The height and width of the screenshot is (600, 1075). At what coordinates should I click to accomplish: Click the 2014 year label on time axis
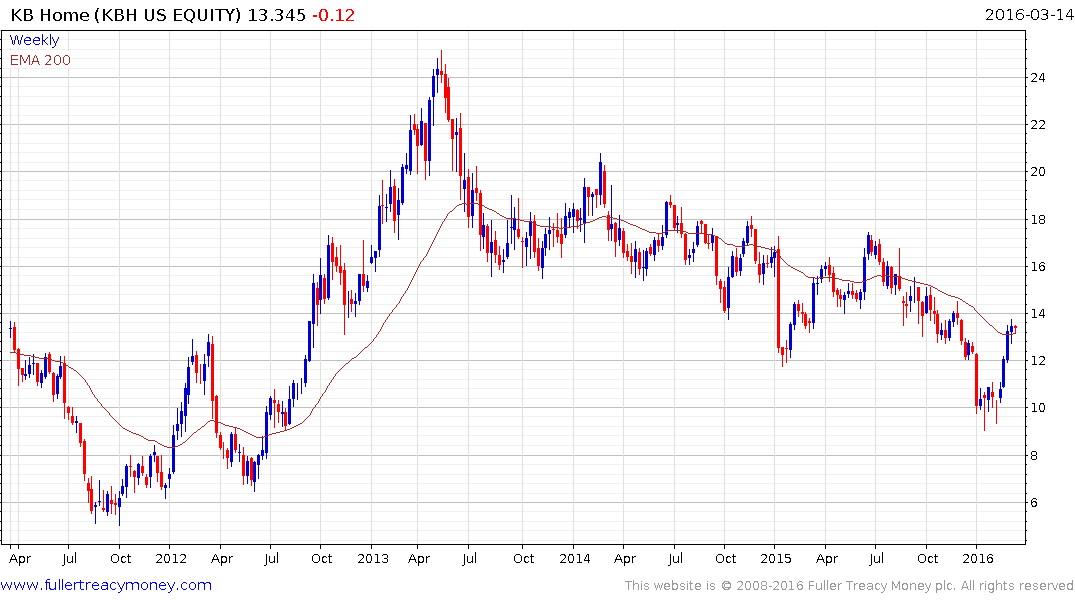575,558
